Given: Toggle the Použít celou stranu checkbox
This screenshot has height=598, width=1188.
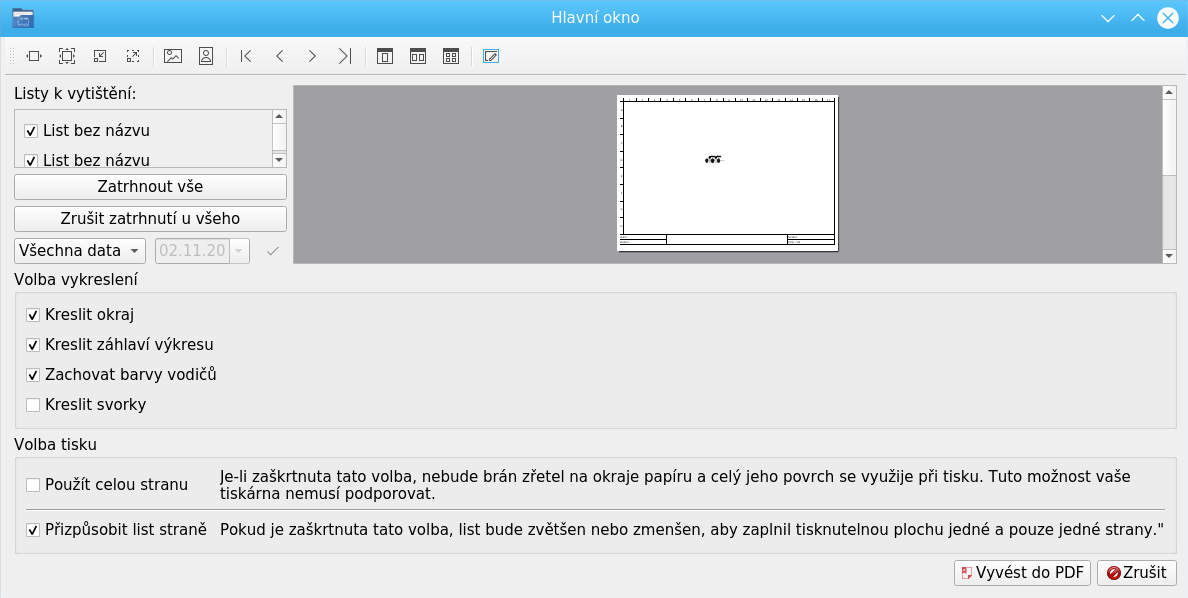Looking at the screenshot, I should [33, 485].
